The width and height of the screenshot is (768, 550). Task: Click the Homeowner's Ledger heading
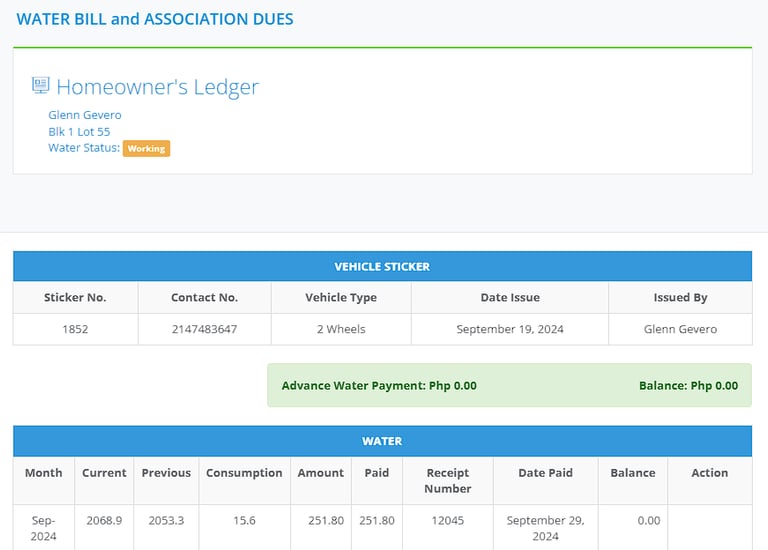click(157, 87)
